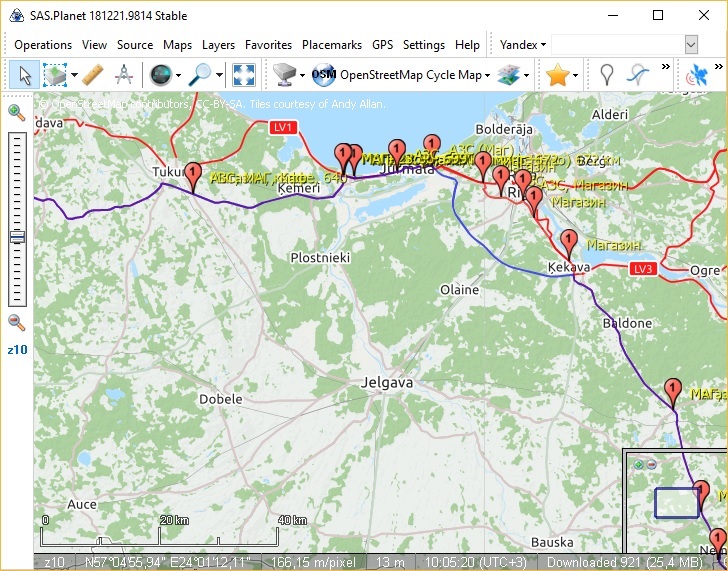Viewport: 728px width, 571px height.
Task: Expand the magnifier tool dropdown arrow
Action: click(219, 75)
